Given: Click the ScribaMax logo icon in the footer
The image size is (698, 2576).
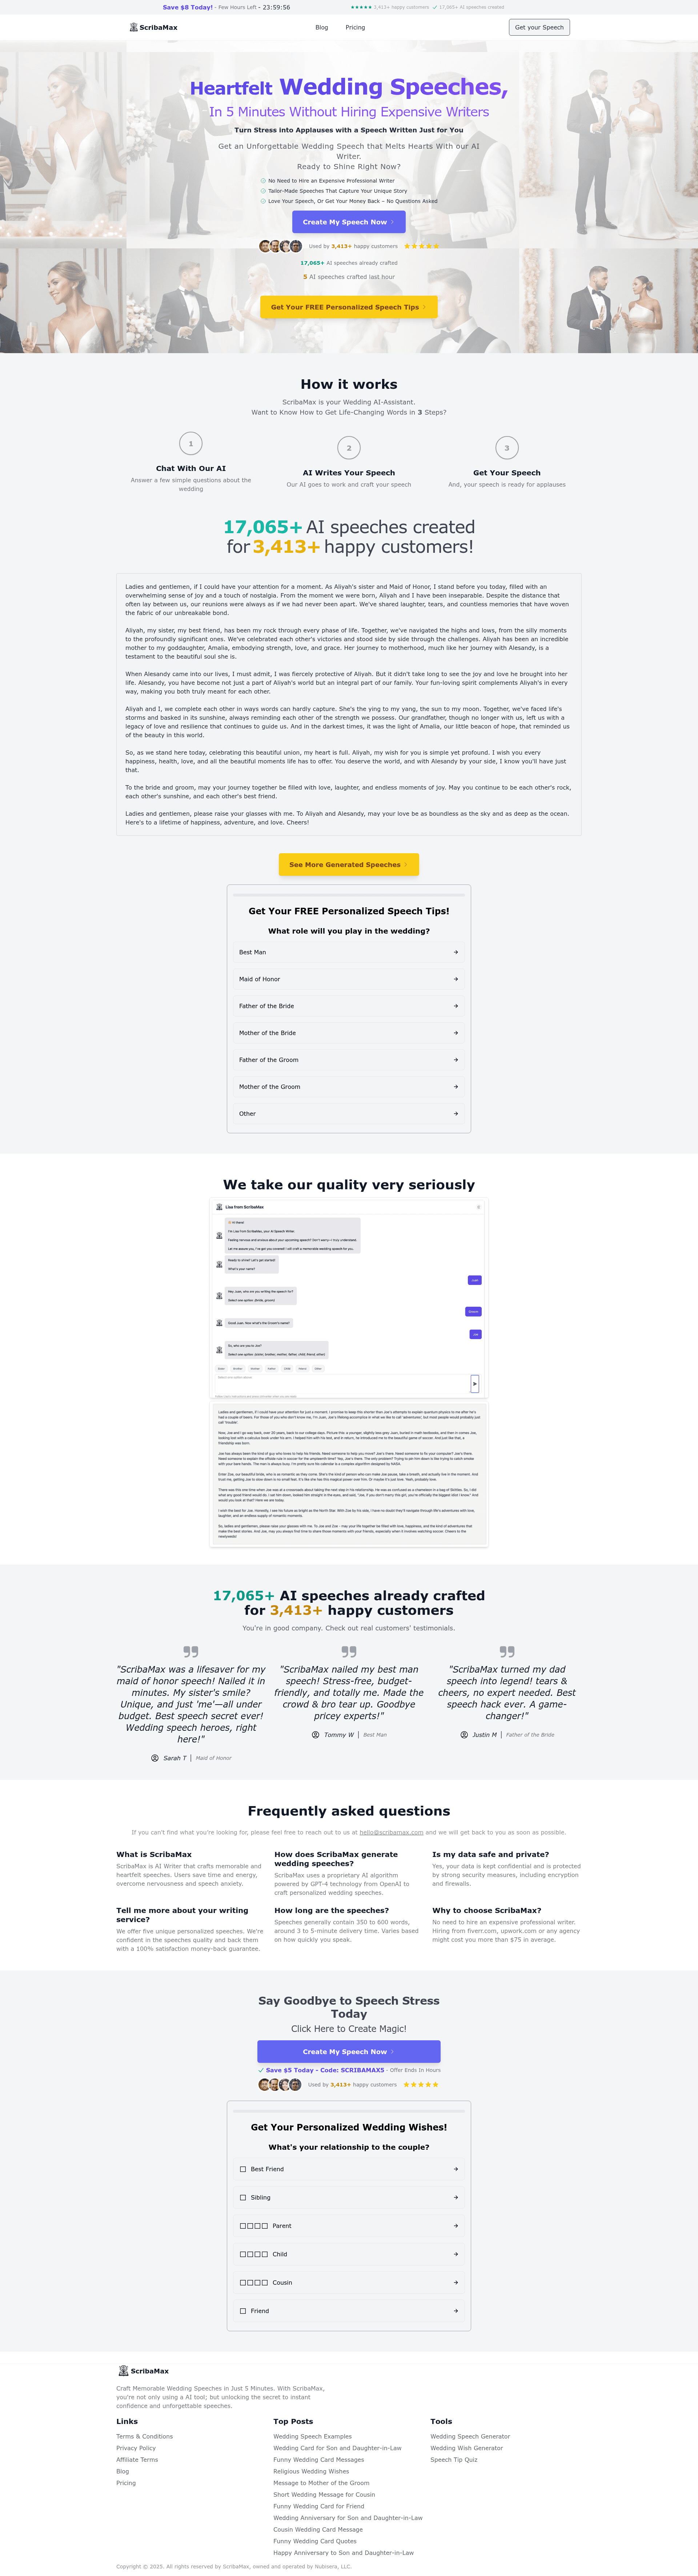Looking at the screenshot, I should coord(123,2370).
